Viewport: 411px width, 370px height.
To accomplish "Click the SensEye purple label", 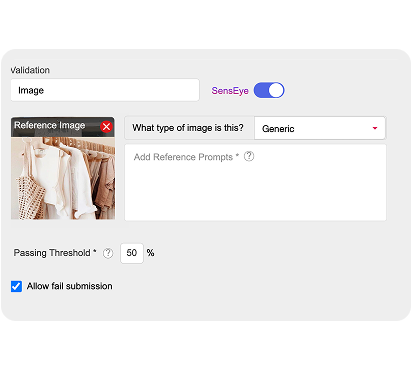I will pyautogui.click(x=230, y=91).
